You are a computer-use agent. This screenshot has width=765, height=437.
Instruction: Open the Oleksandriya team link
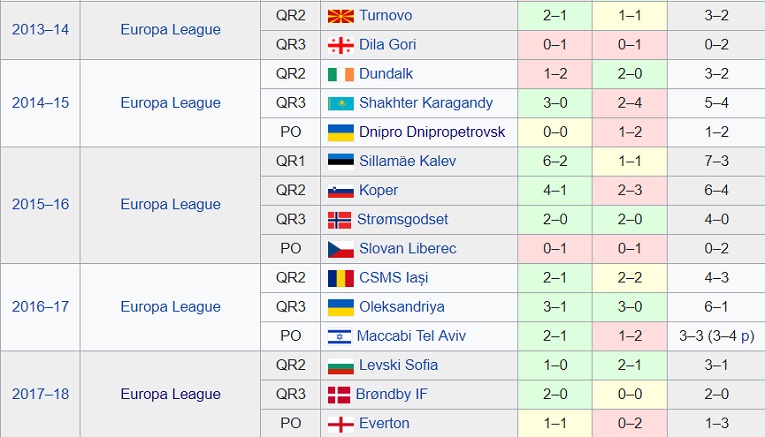coord(402,307)
